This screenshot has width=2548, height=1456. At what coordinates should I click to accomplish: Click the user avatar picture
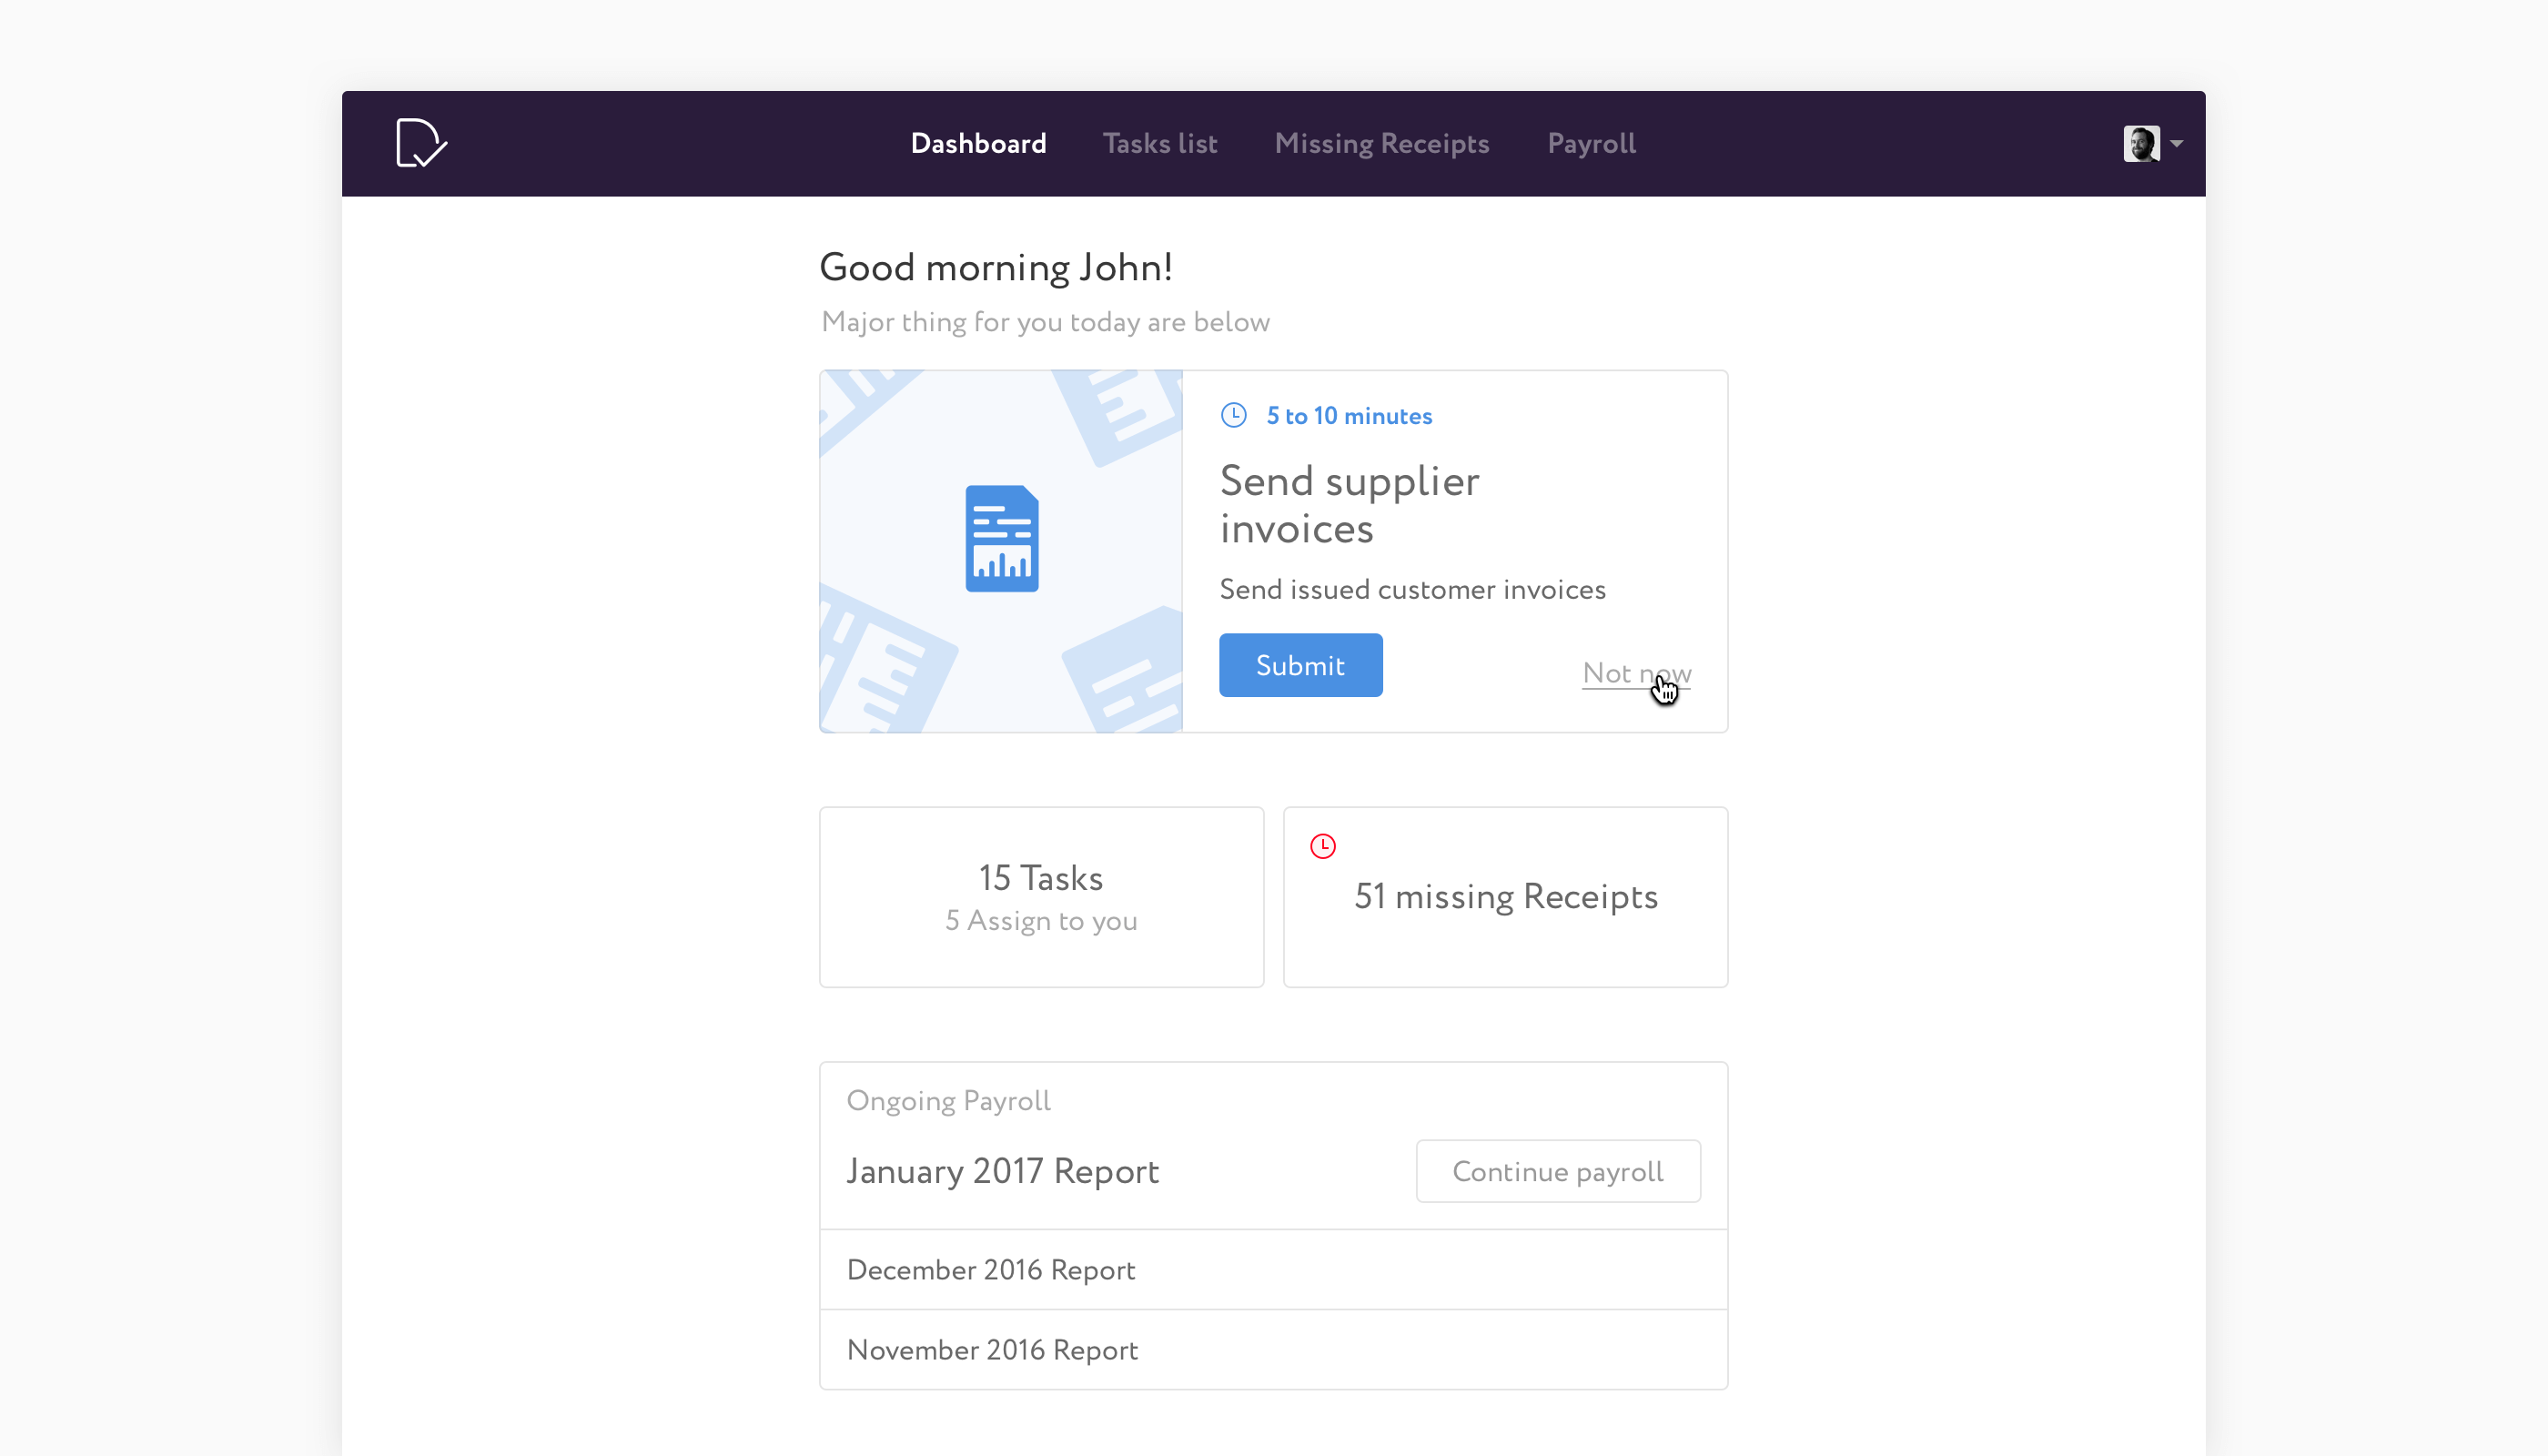2140,144
